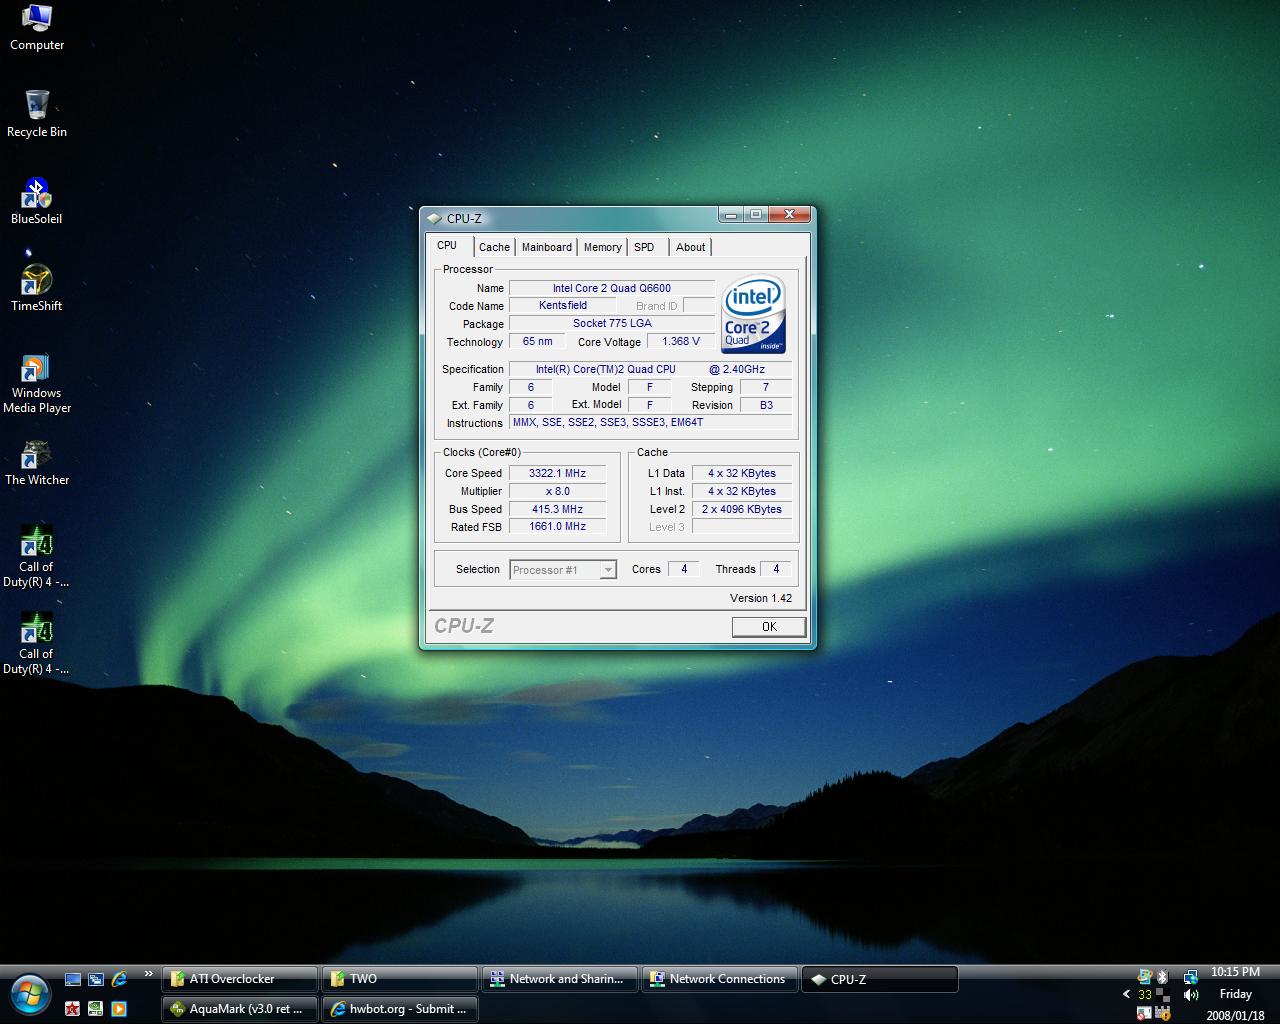Click OK button in CPU-Z
The image size is (1280, 1024).
[769, 627]
